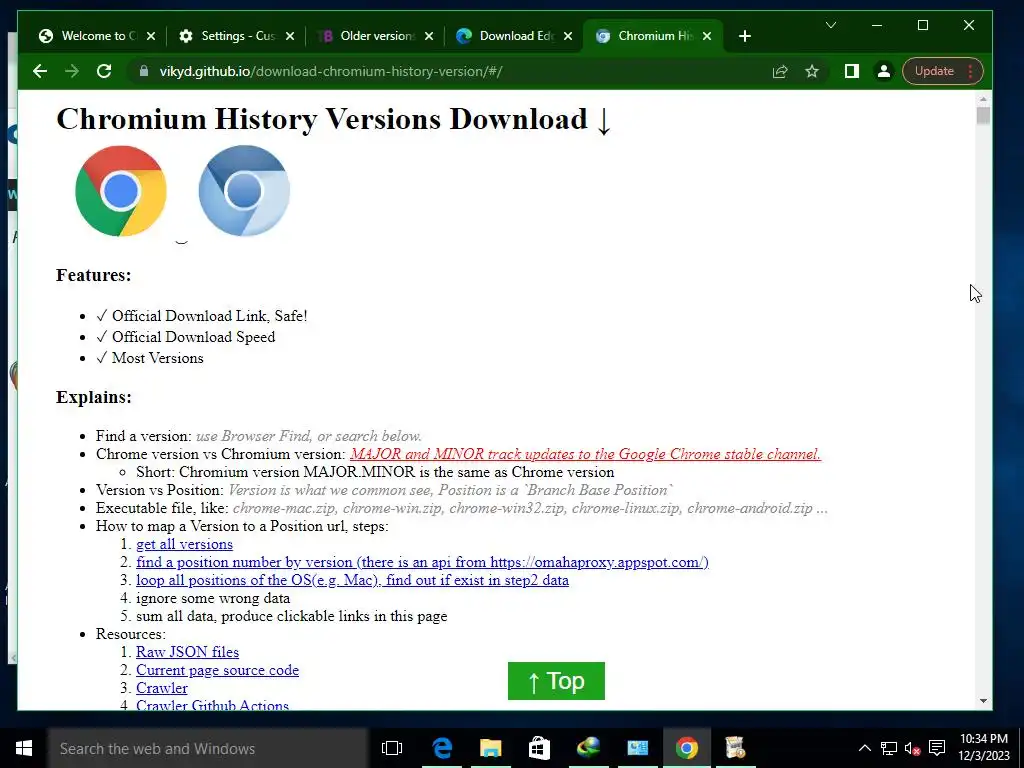Click the 'Chromium History Versions Download' heading
This screenshot has width=1024, height=768.
[334, 120]
